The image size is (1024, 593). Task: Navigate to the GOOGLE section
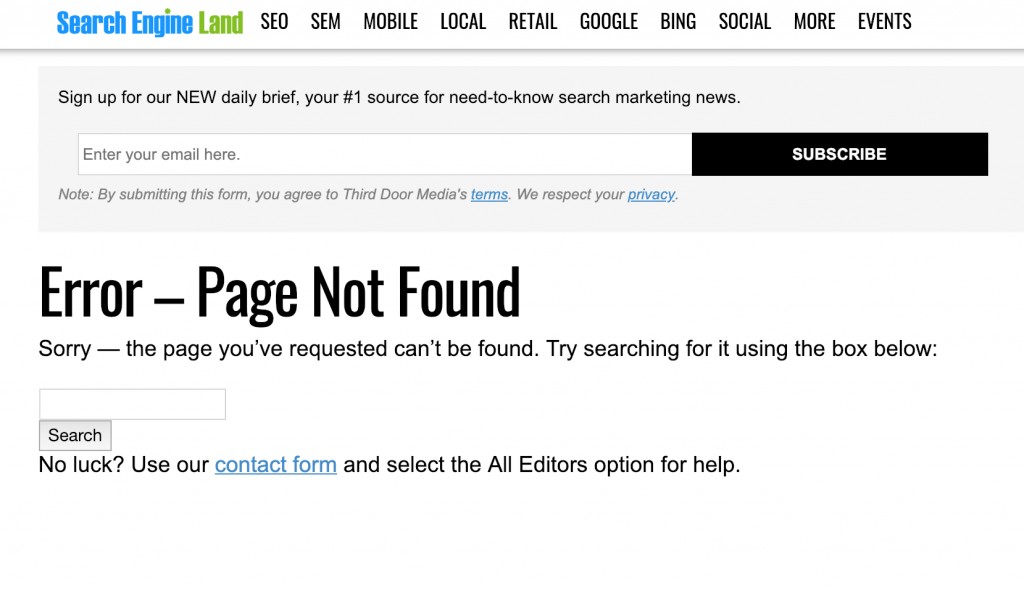tap(609, 22)
